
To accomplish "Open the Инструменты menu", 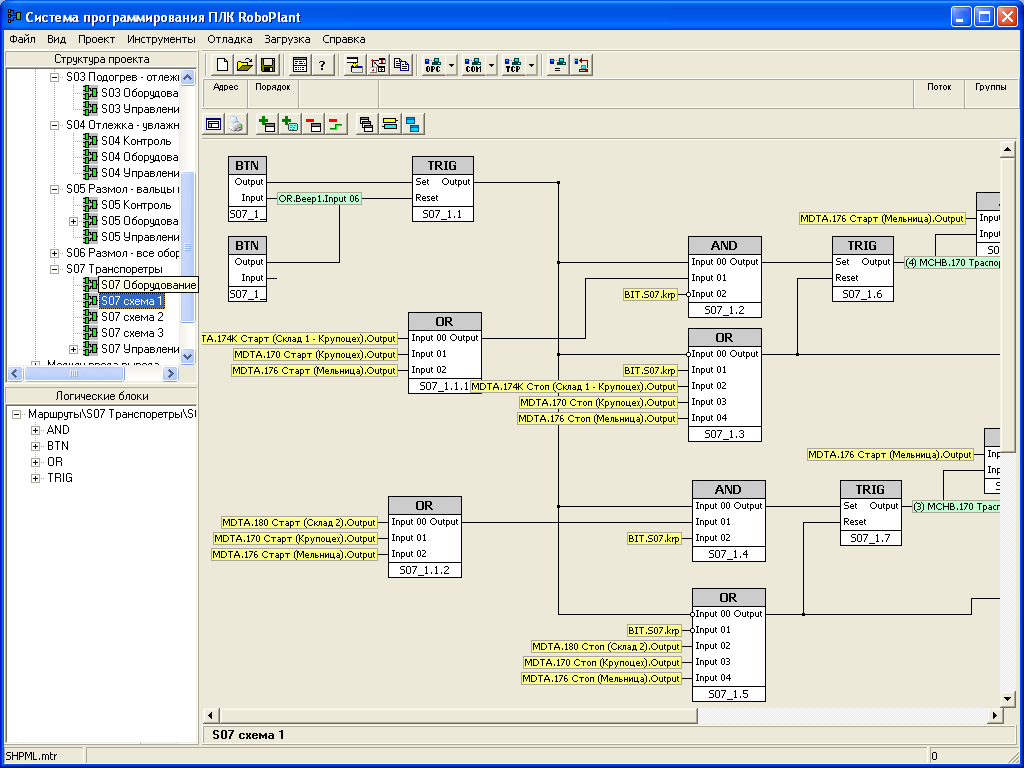I will [161, 39].
